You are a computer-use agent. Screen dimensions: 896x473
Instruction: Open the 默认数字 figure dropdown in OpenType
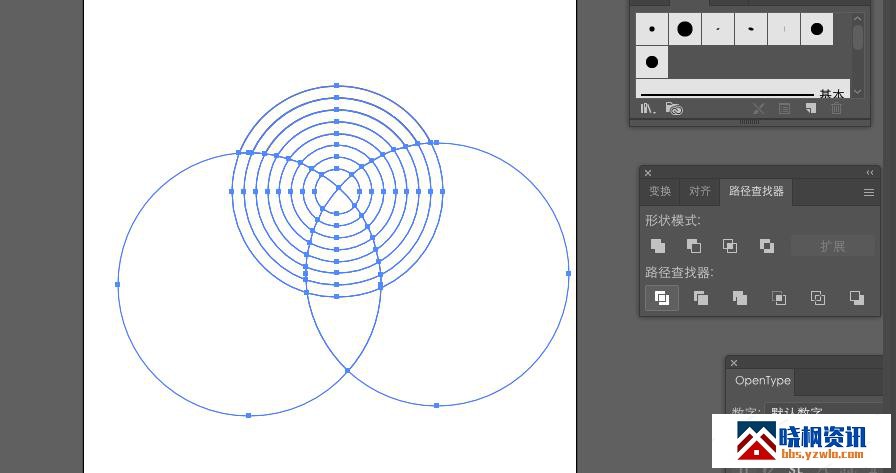coord(810,412)
